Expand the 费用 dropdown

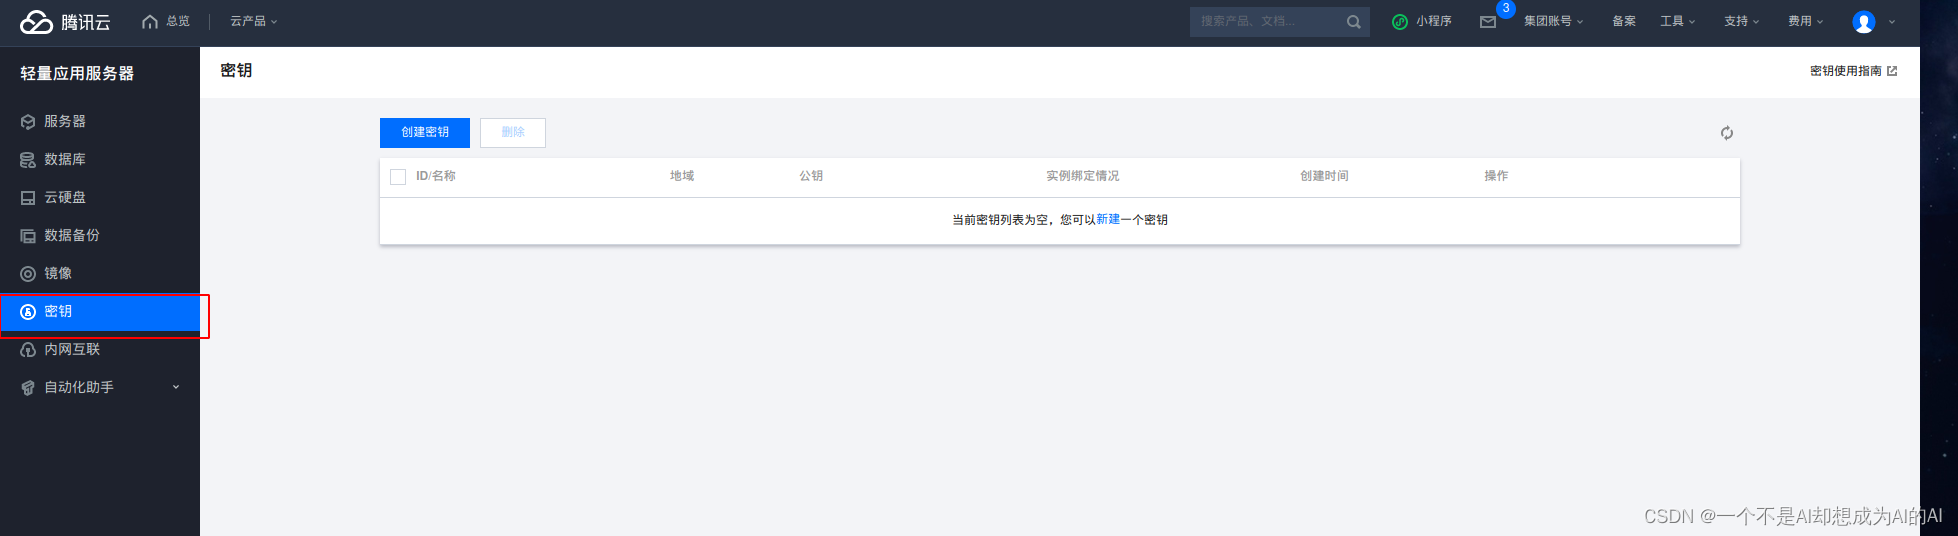coord(1806,21)
